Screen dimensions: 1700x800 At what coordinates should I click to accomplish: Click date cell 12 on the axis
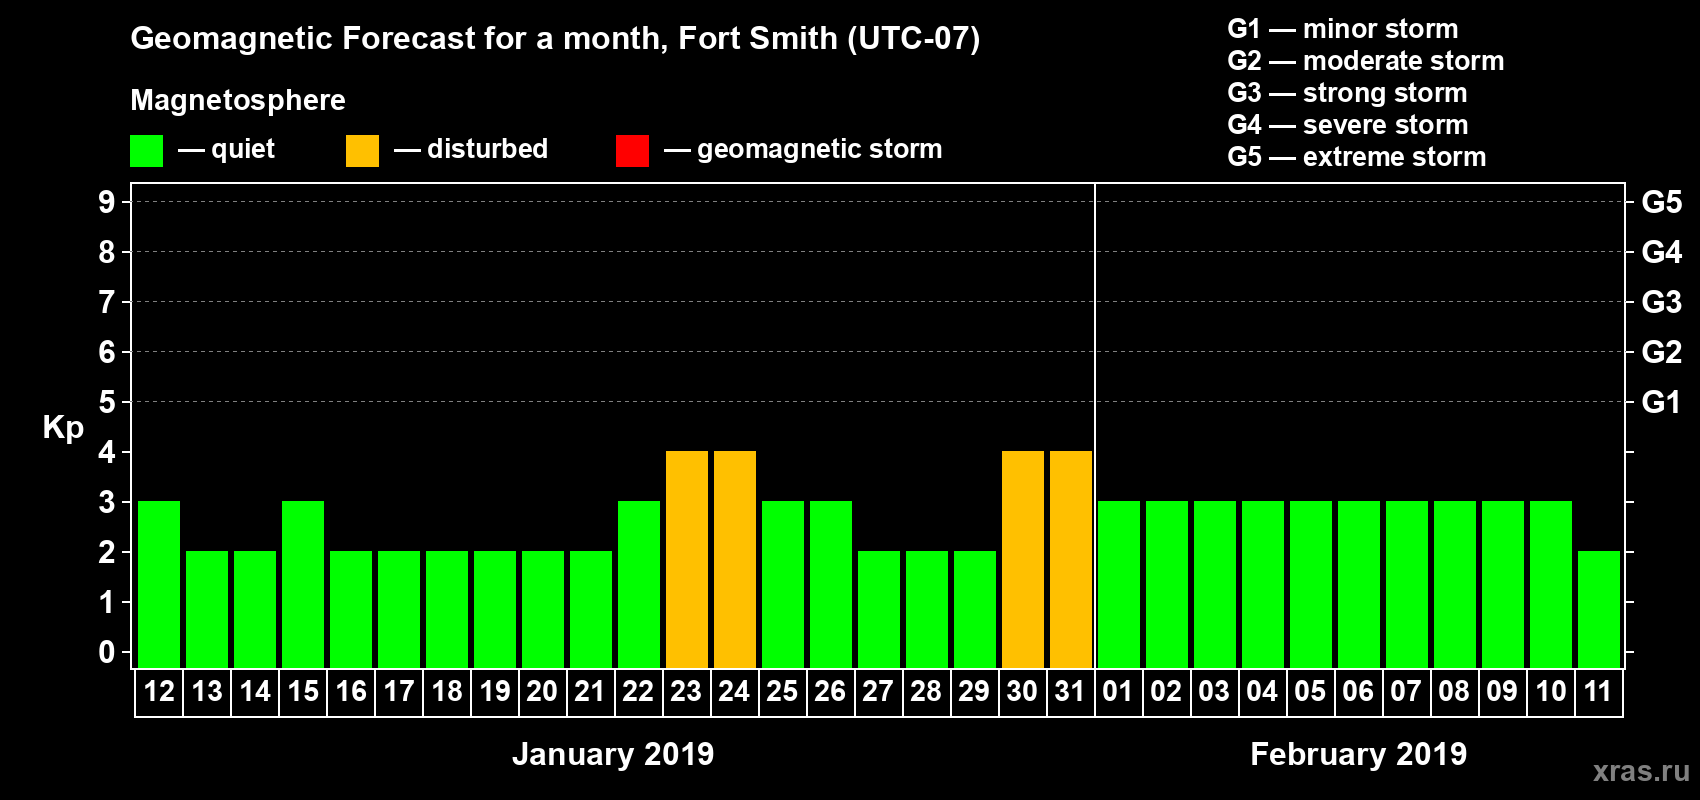tap(159, 692)
